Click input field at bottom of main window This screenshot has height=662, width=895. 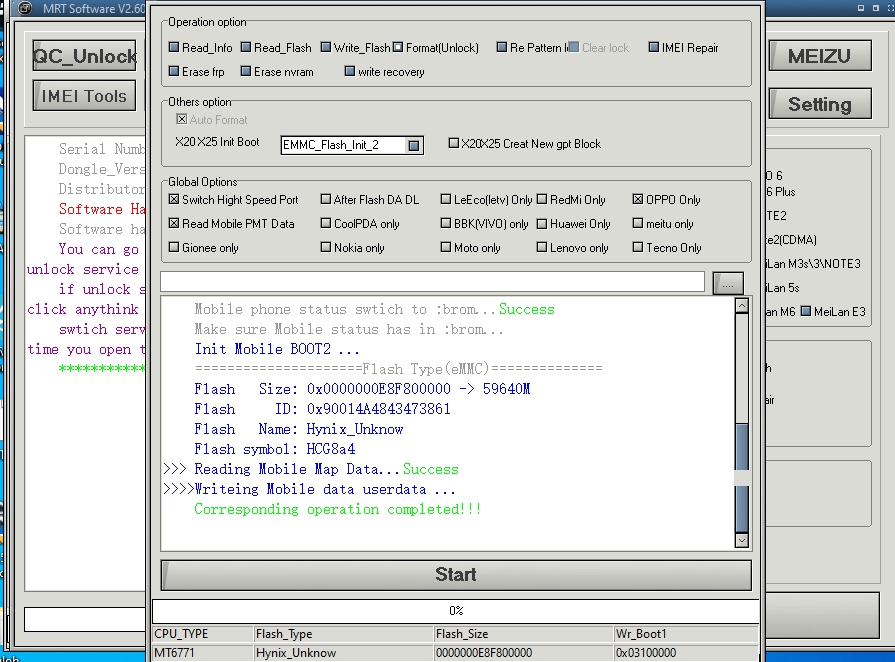click(84, 620)
